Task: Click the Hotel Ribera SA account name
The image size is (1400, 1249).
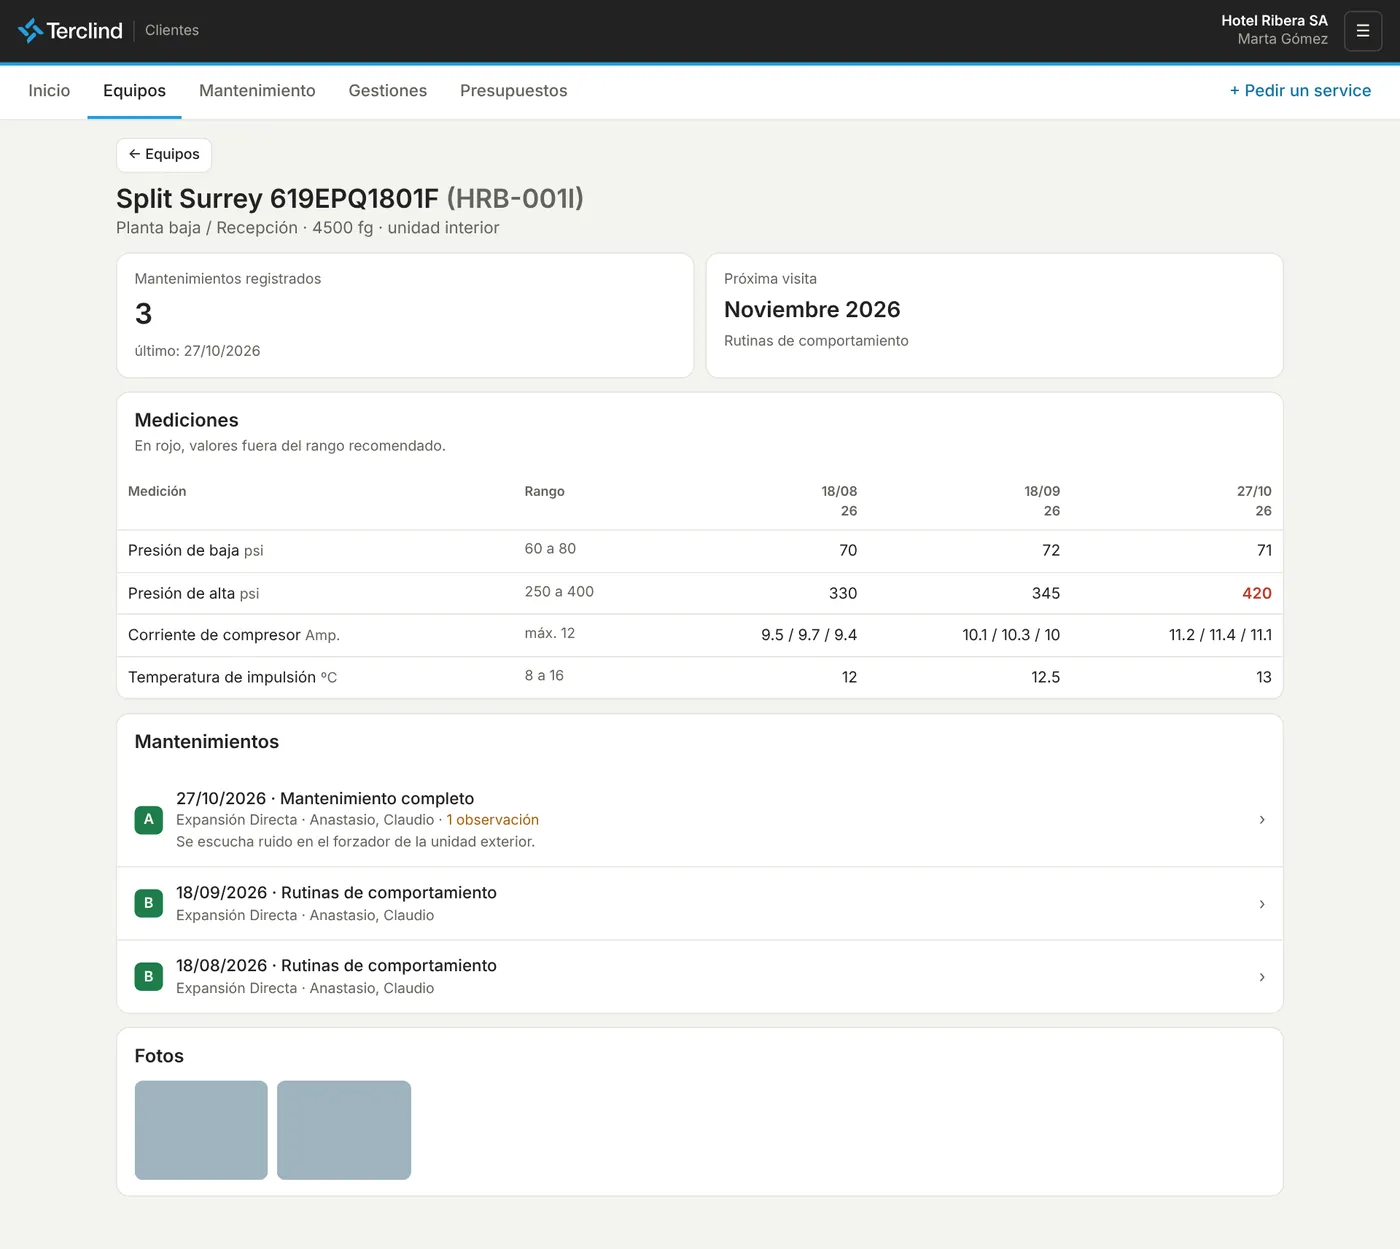Action: [1274, 21]
